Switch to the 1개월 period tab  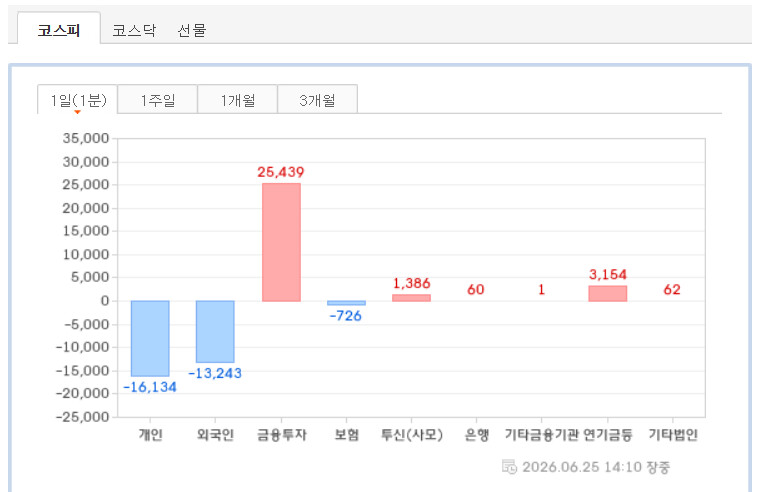coord(238,100)
